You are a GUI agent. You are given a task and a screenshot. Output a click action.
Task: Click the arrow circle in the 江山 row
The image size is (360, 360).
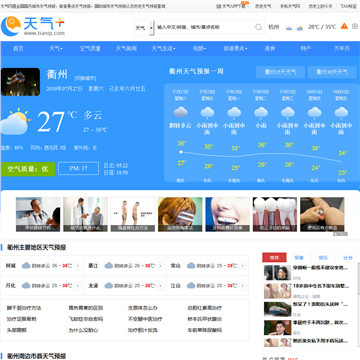coord(243,286)
